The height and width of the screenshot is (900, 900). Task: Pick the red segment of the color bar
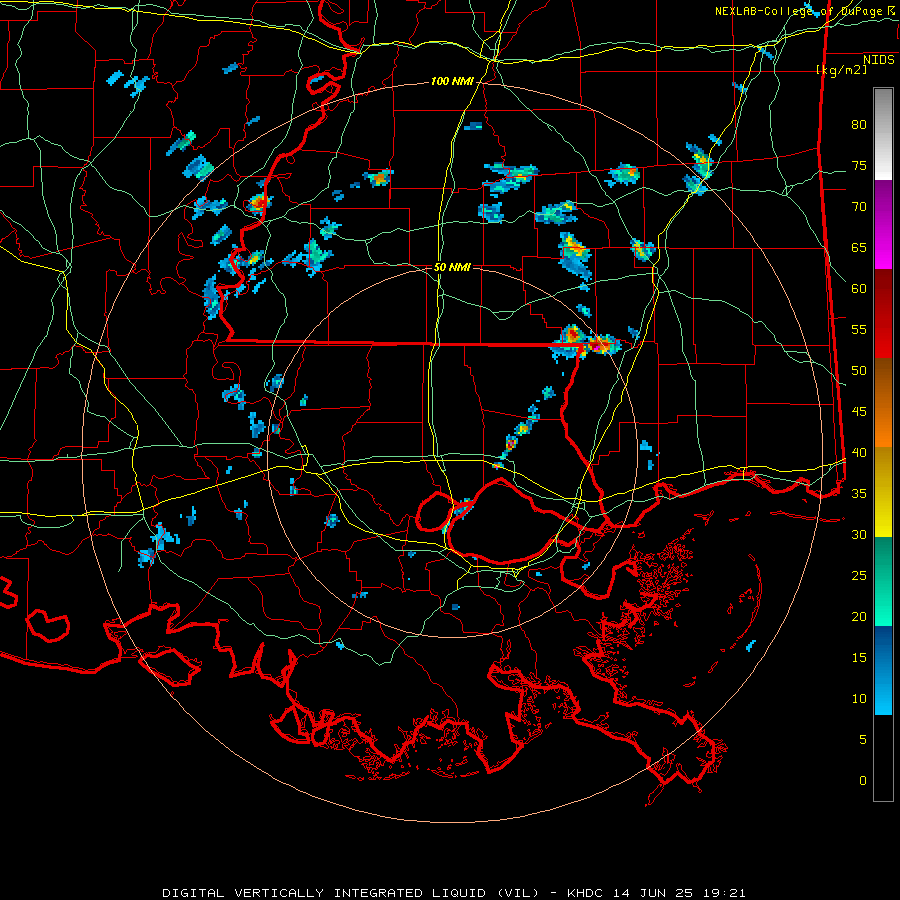coord(883,313)
